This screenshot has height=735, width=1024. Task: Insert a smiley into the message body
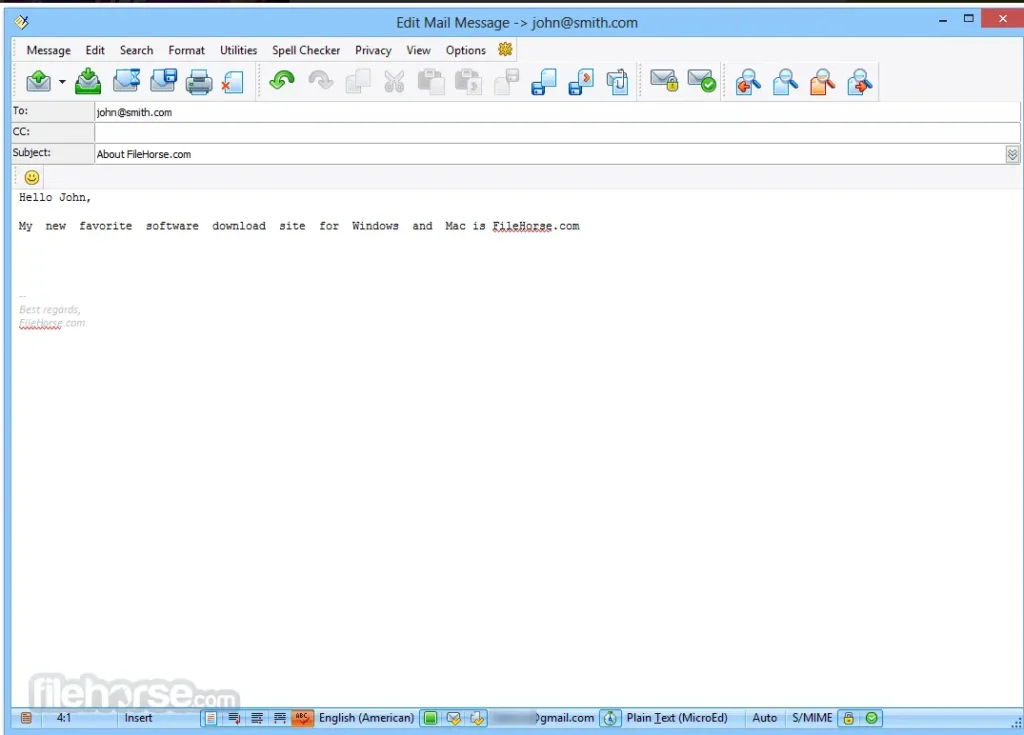[30, 177]
